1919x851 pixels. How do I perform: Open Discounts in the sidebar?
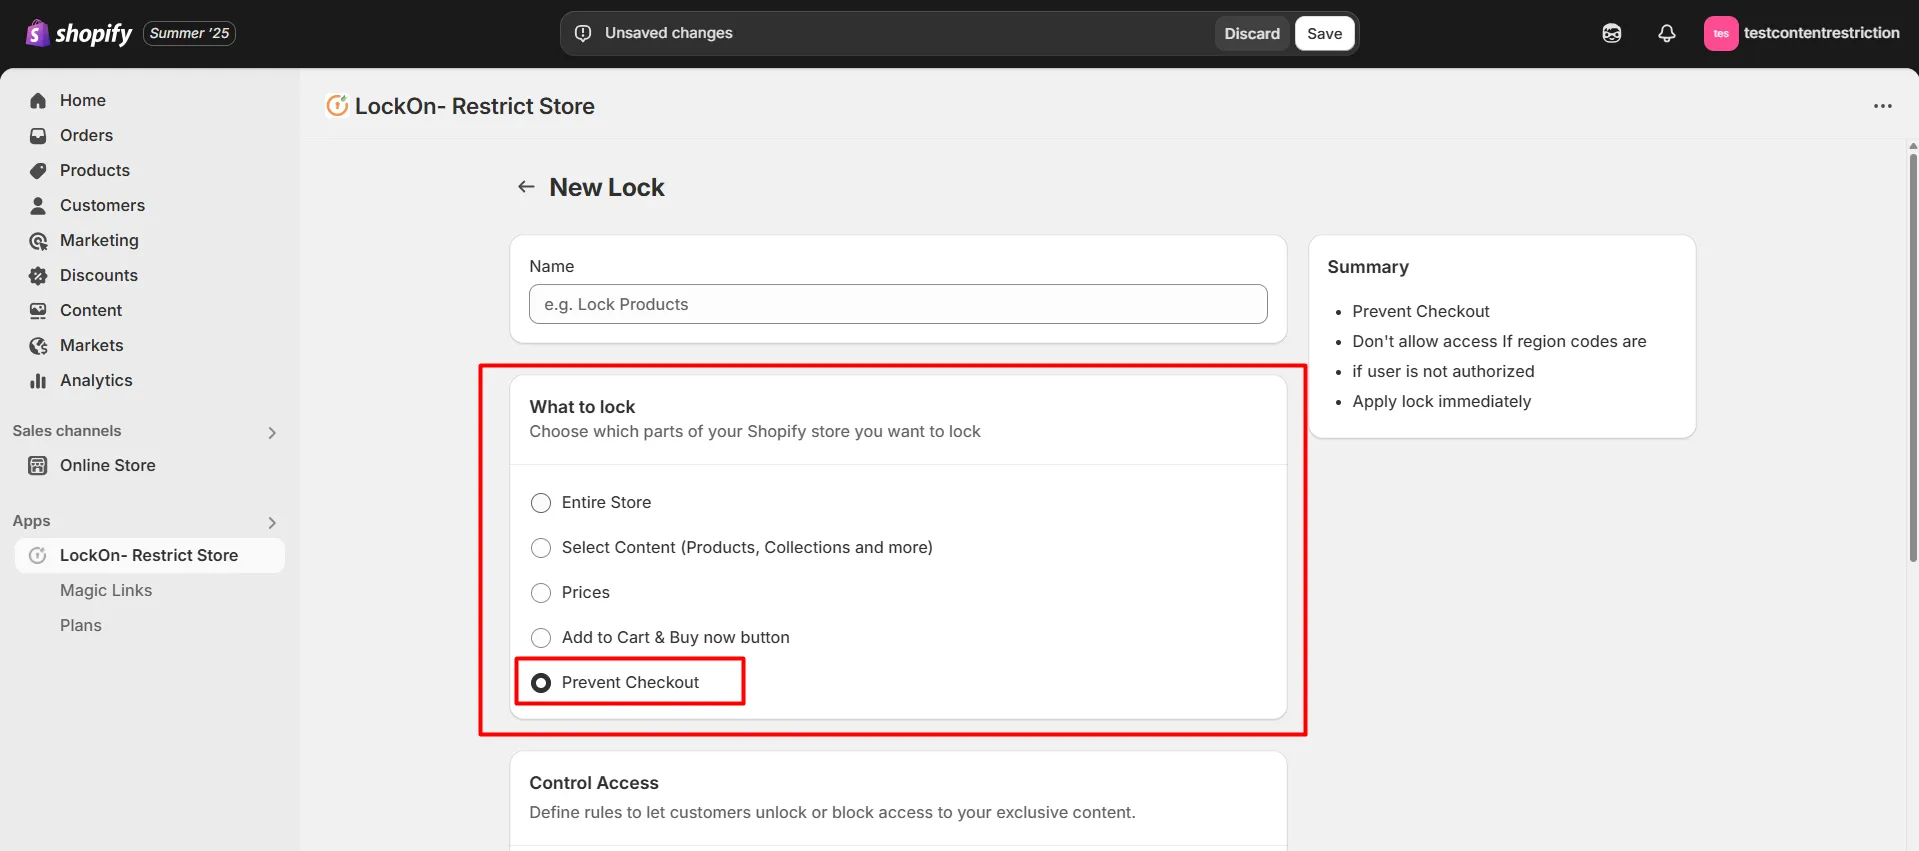point(150,275)
